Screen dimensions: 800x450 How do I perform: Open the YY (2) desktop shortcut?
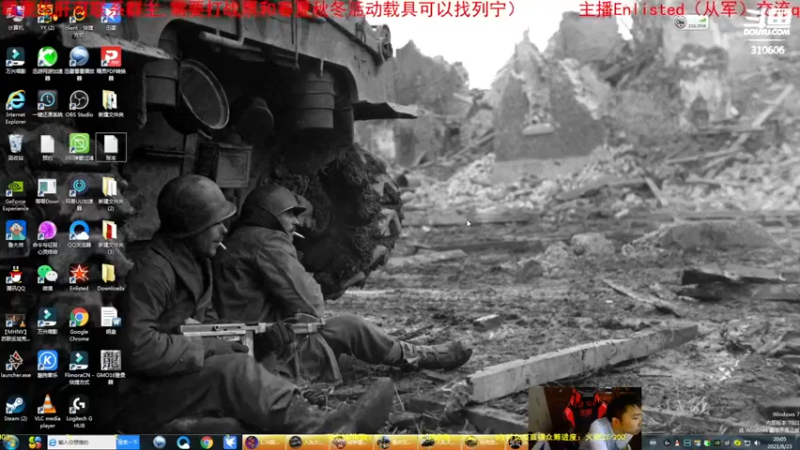coord(47,17)
